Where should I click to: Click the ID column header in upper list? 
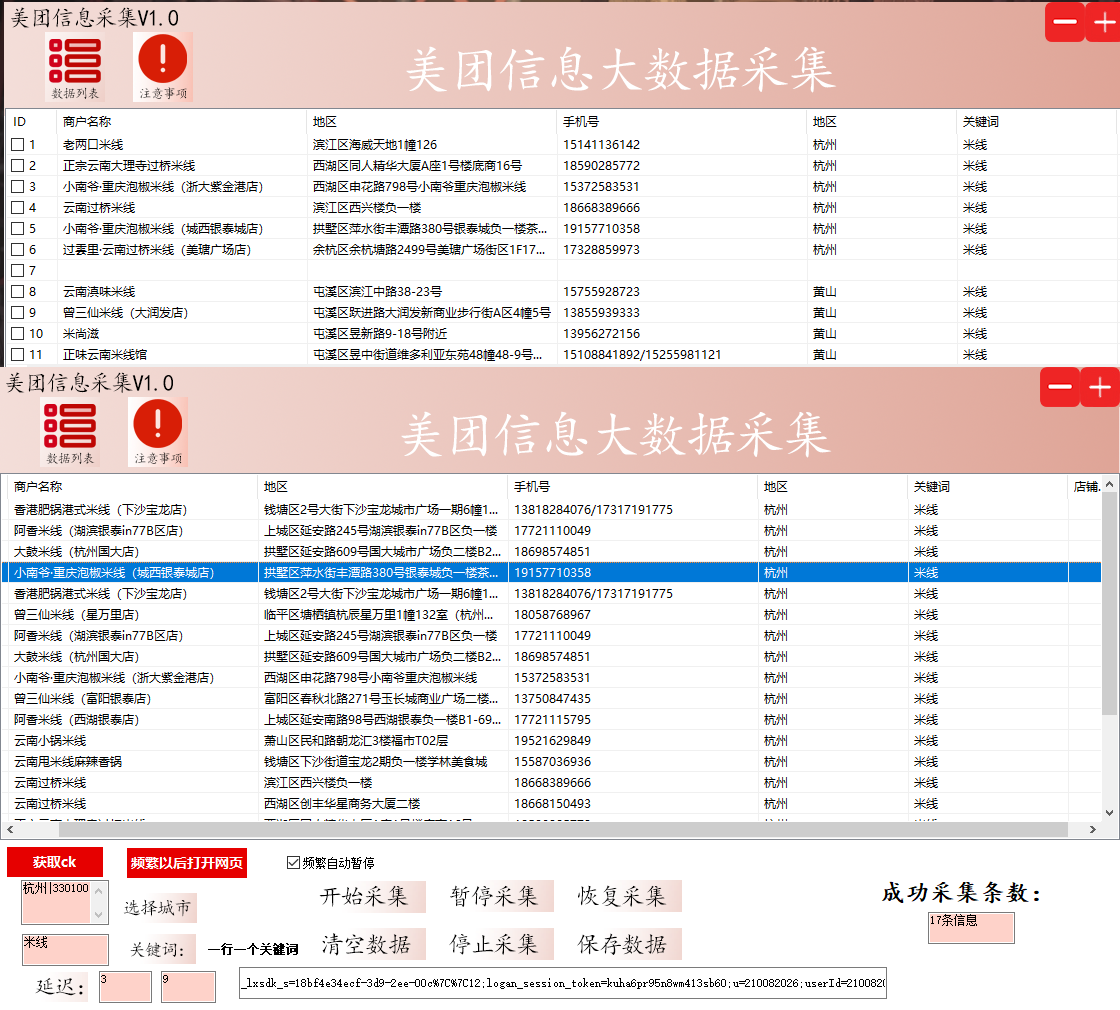pos(31,121)
